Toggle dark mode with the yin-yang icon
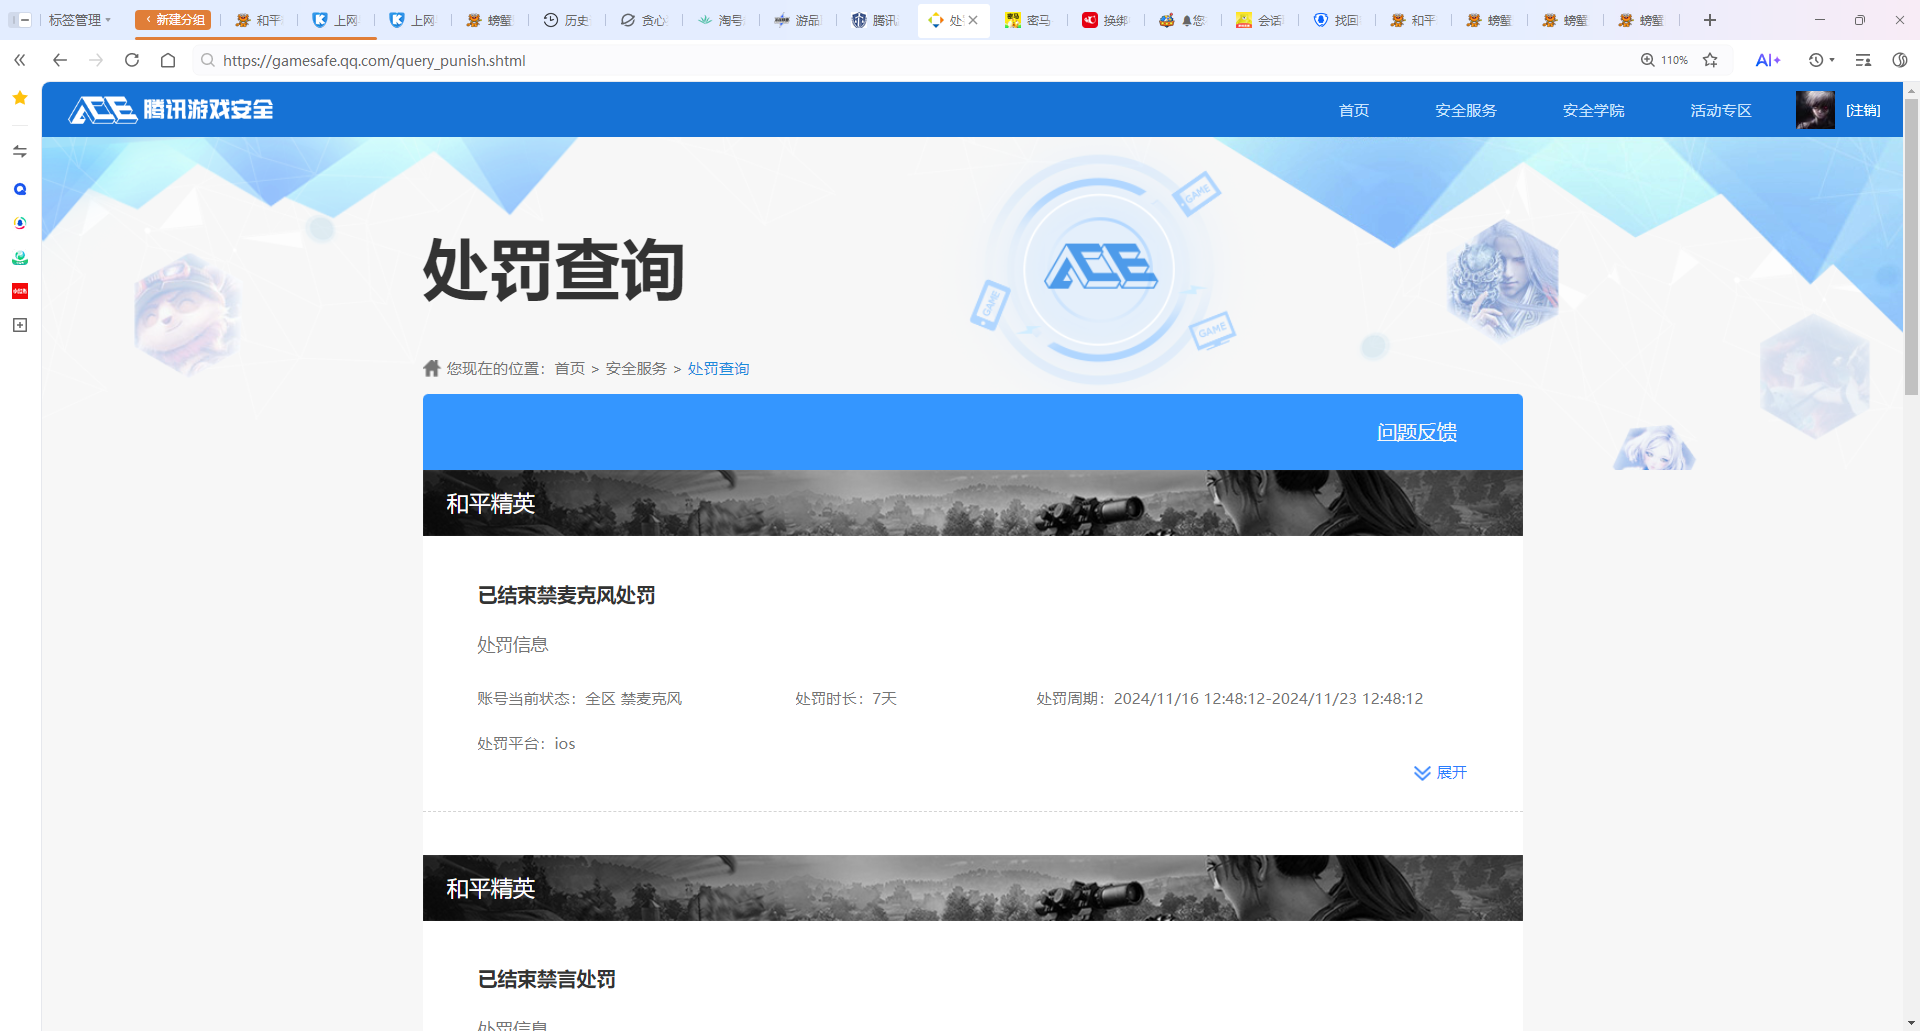Screen dimensions: 1920x1031 1901,60
